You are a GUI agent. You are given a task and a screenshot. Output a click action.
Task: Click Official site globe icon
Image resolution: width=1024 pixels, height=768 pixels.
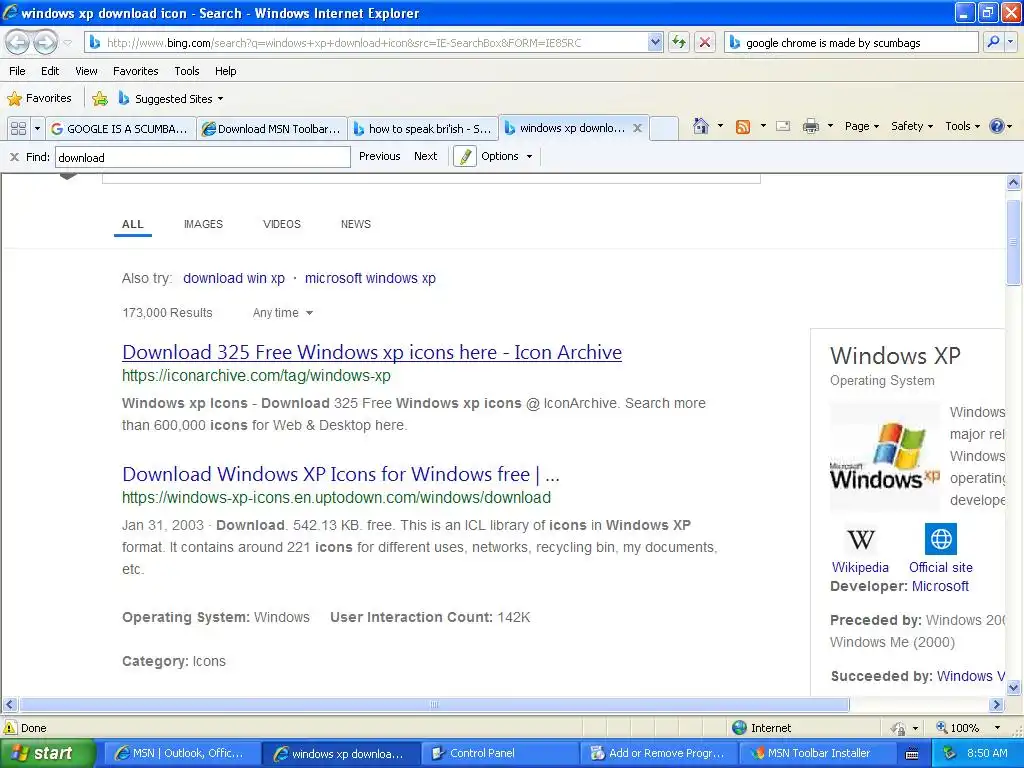tap(940, 539)
